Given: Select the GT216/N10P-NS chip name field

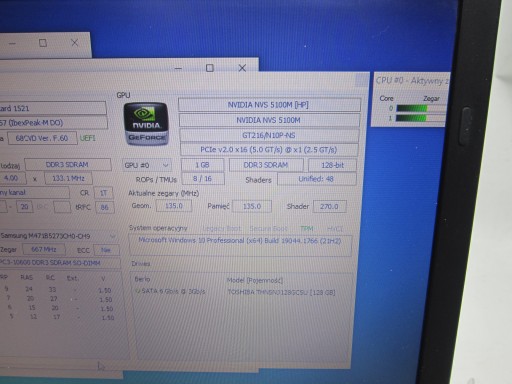Looking at the screenshot, I should coord(269,135).
